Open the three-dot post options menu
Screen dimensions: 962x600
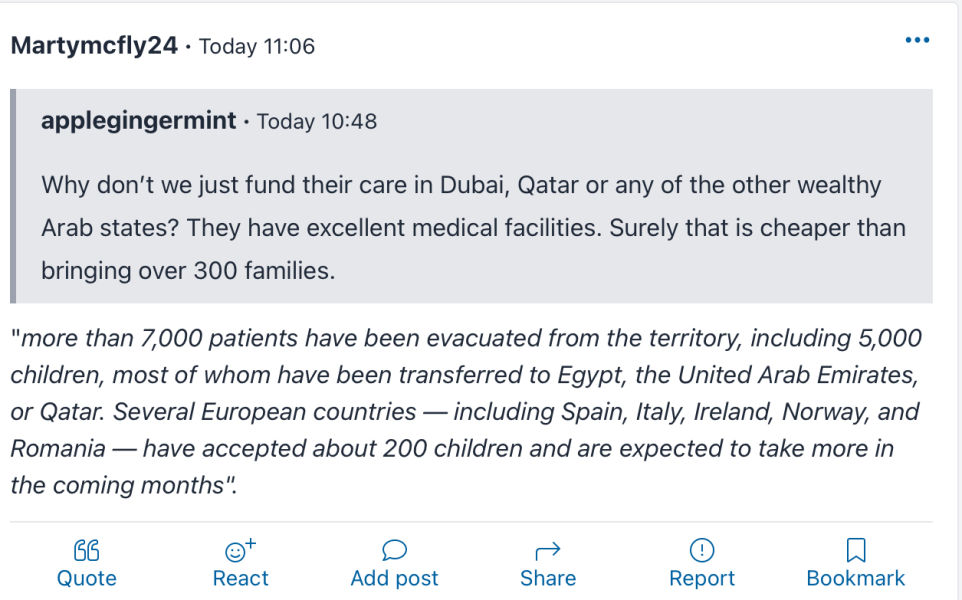917,40
